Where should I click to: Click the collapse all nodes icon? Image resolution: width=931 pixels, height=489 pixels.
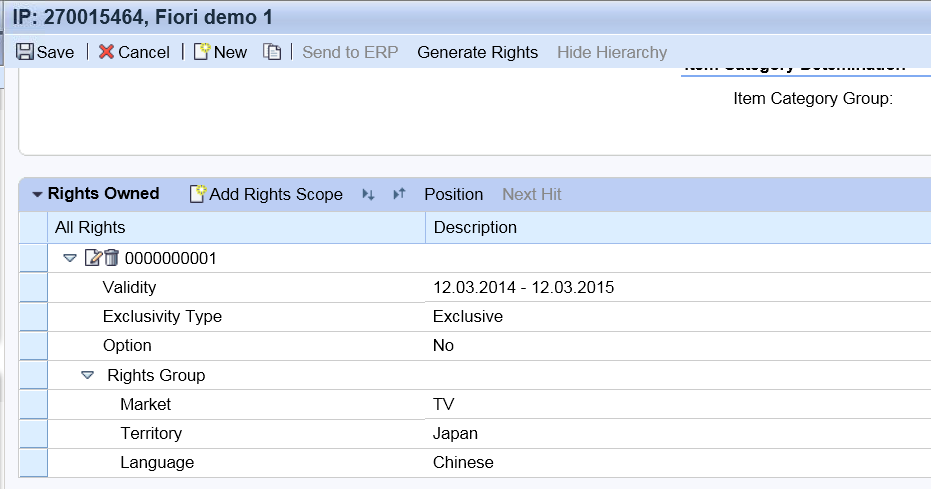(x=399, y=194)
